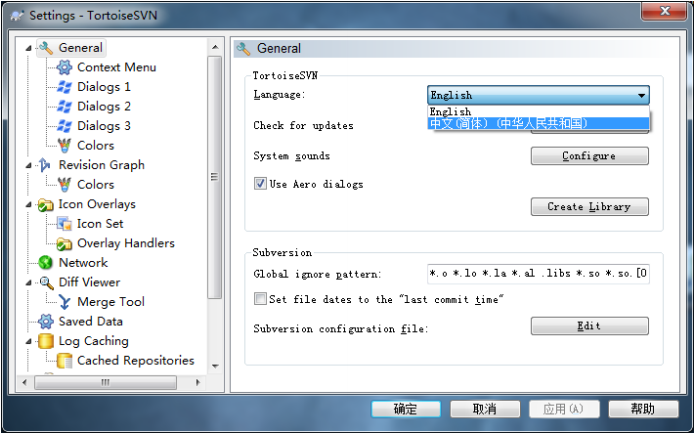Click the Icon Set icon
This screenshot has width=695, height=434.
(x=64, y=224)
